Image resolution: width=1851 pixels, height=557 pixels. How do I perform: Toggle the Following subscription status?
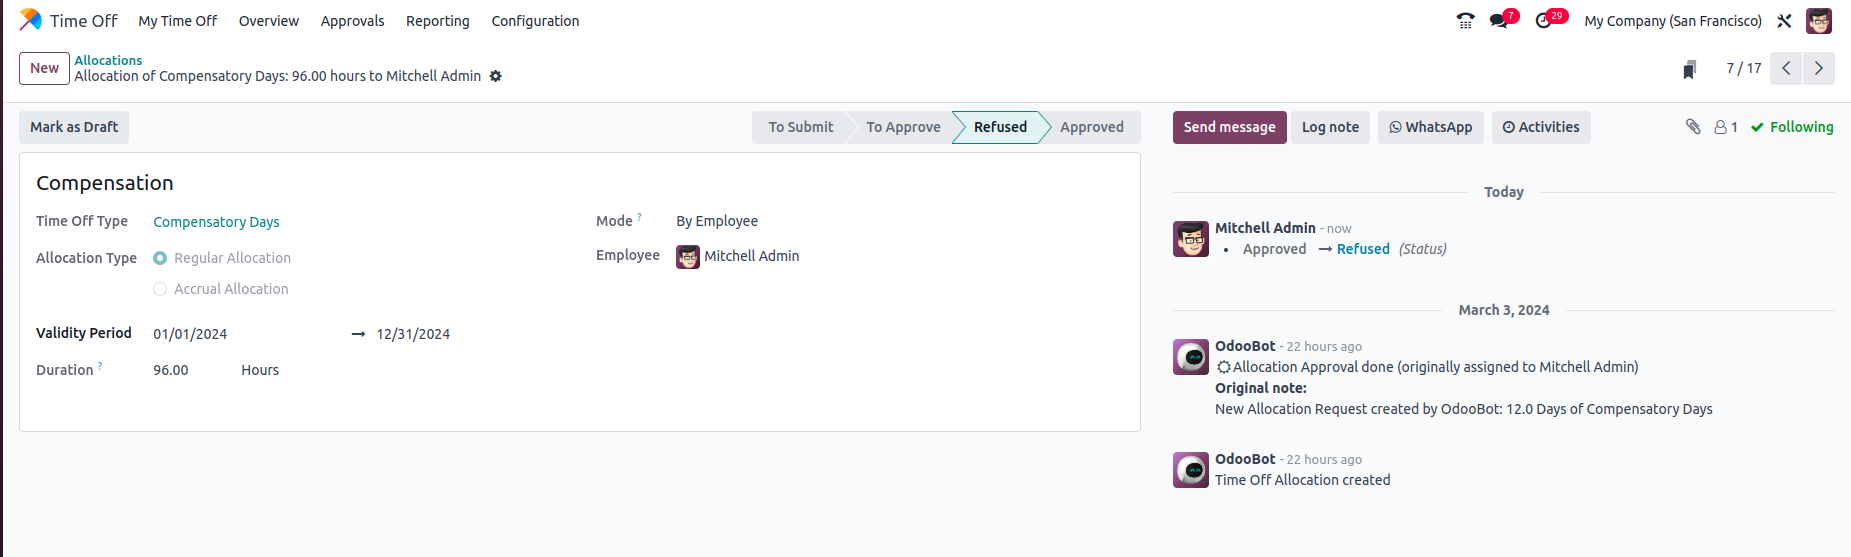pyautogui.click(x=1792, y=127)
